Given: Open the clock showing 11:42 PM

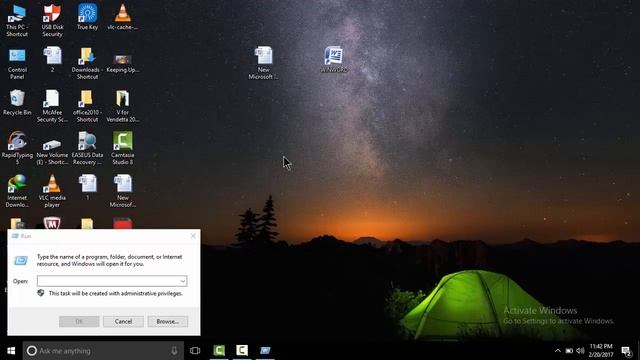Looking at the screenshot, I should coord(601,351).
